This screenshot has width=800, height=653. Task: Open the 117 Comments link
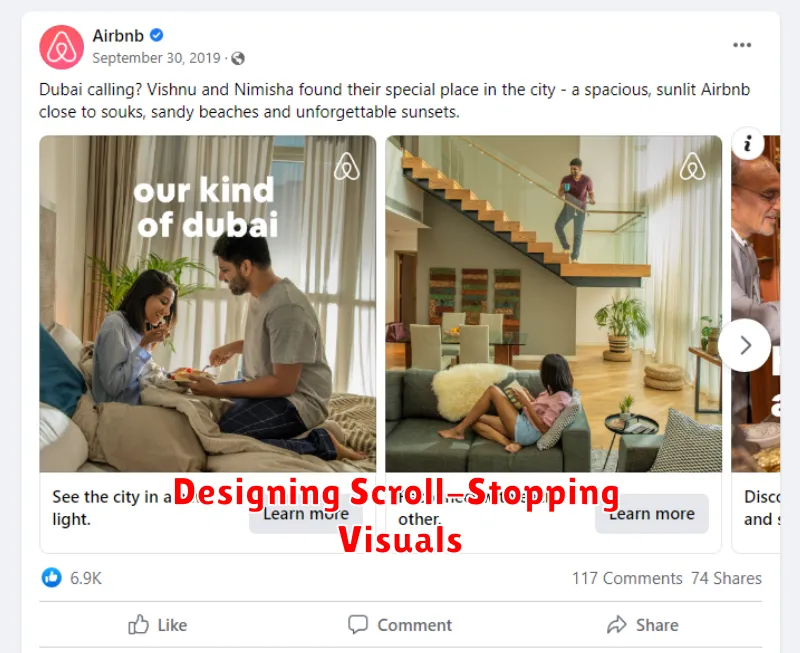coord(627,579)
